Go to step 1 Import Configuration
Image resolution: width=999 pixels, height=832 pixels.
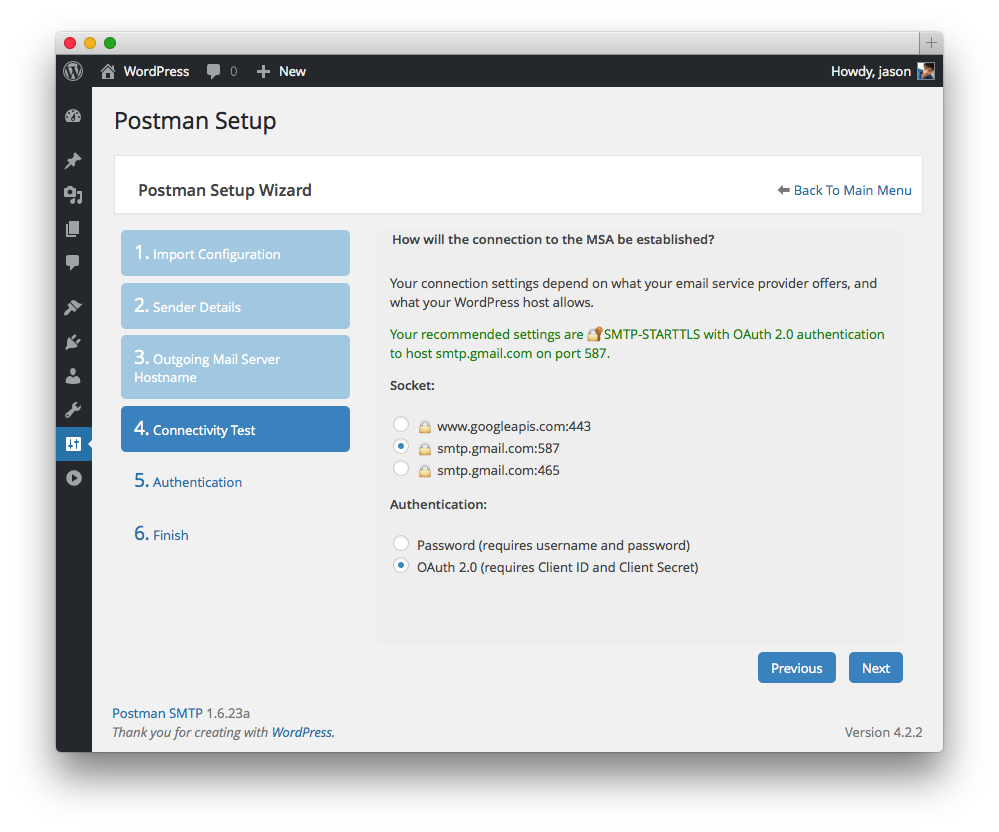[235, 253]
